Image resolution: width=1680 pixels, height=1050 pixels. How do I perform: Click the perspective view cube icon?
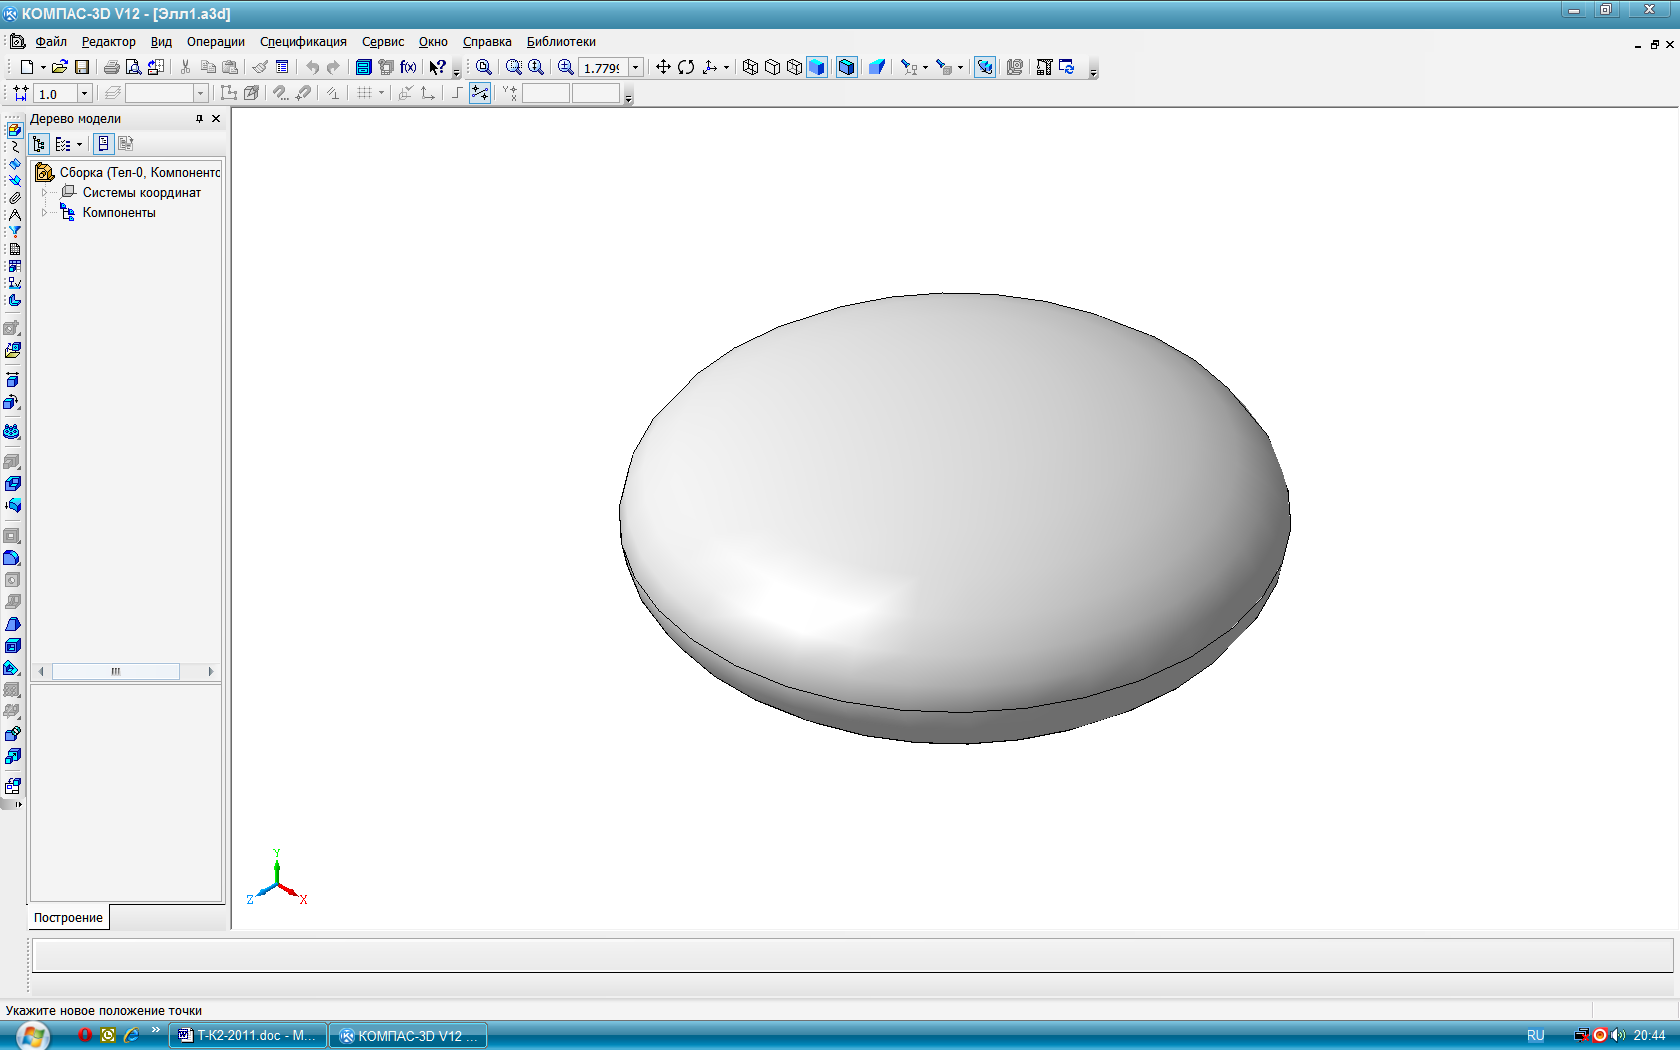point(877,67)
